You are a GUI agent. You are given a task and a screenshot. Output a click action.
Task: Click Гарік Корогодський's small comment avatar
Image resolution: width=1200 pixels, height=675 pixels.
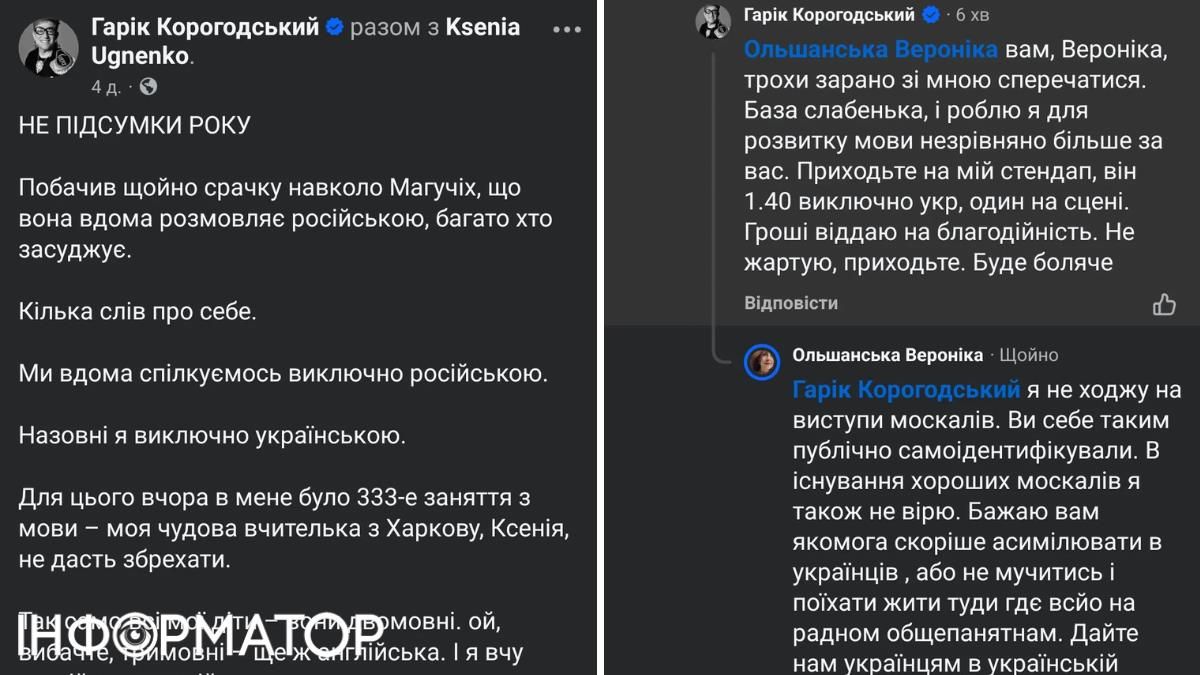click(713, 19)
